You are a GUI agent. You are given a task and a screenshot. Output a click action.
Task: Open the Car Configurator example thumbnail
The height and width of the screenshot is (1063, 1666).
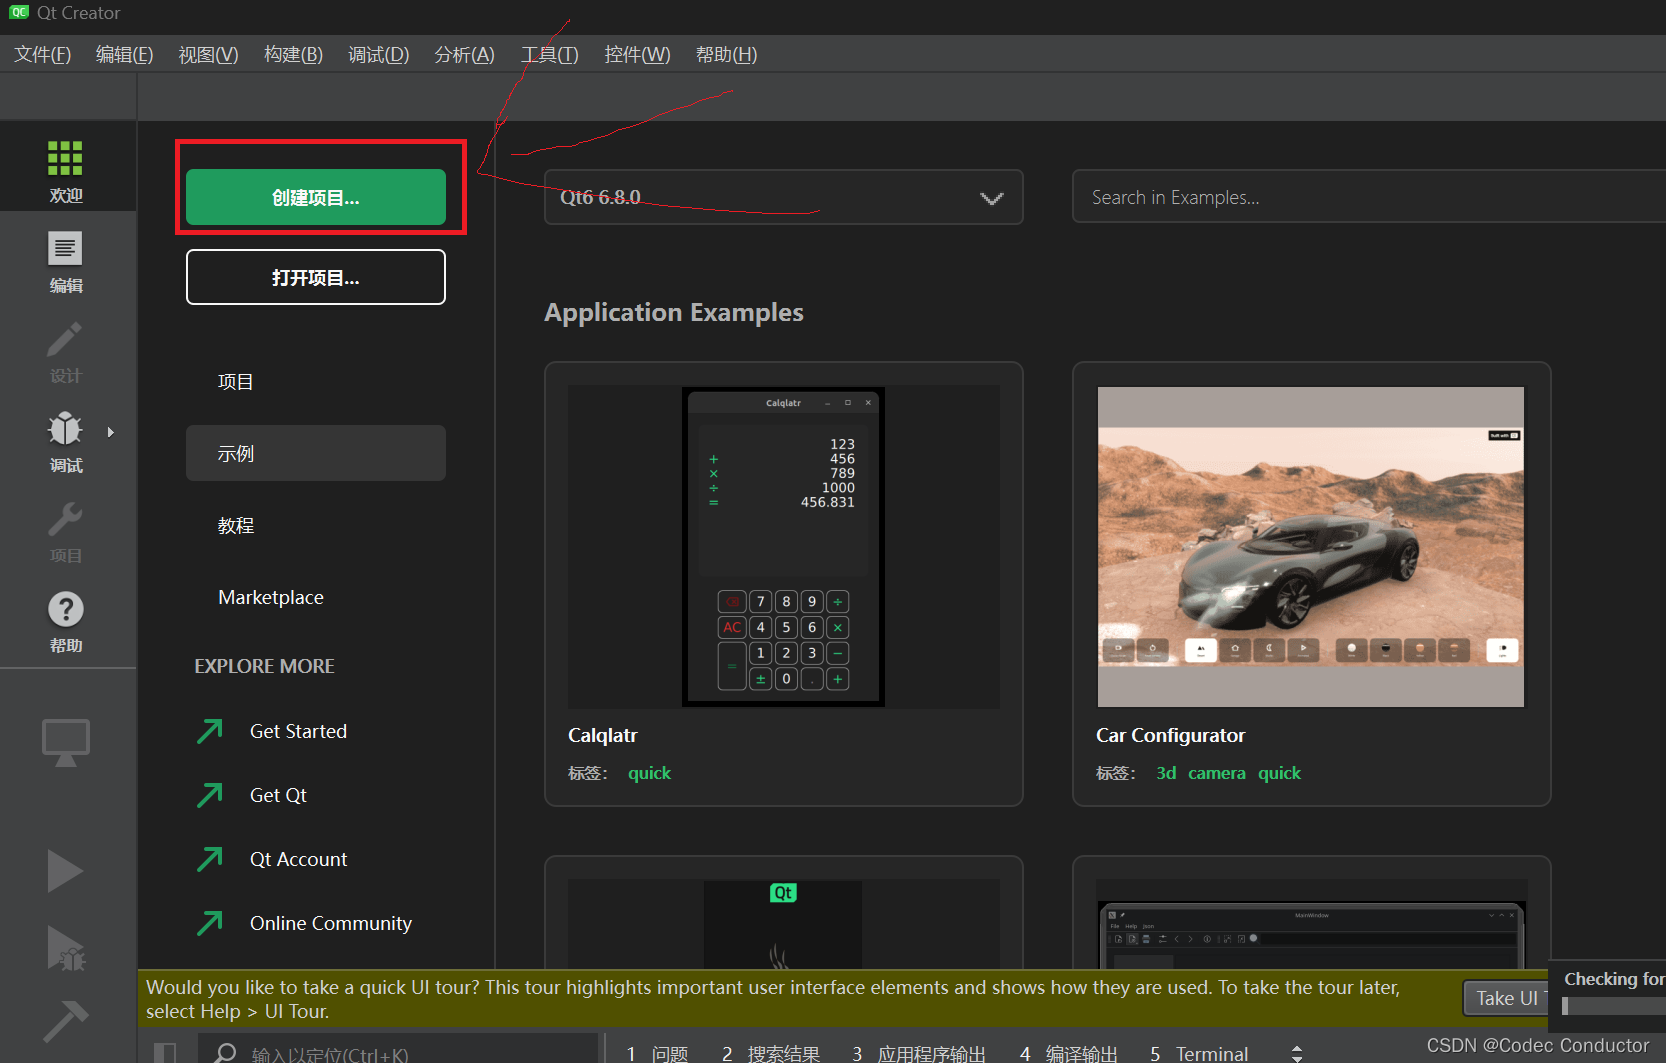pos(1311,547)
